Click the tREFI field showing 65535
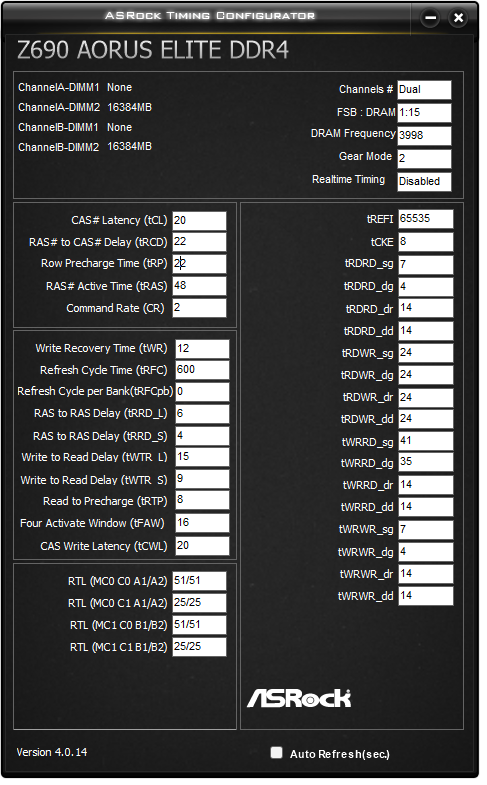This screenshot has width=487, height=785. point(426,219)
